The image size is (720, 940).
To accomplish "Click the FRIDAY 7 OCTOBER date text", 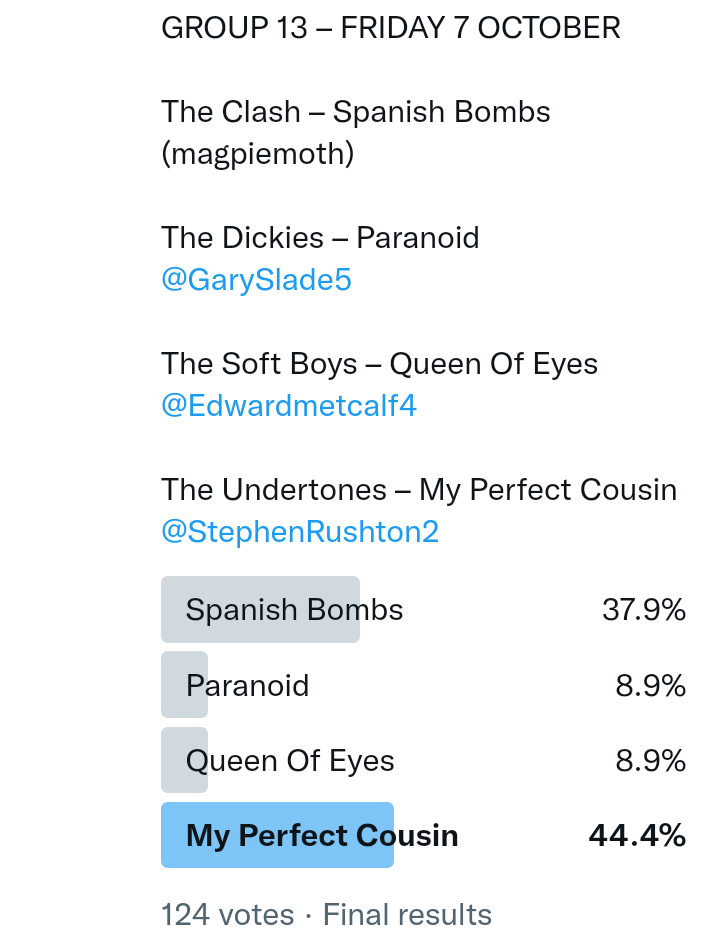I will 480,28.
